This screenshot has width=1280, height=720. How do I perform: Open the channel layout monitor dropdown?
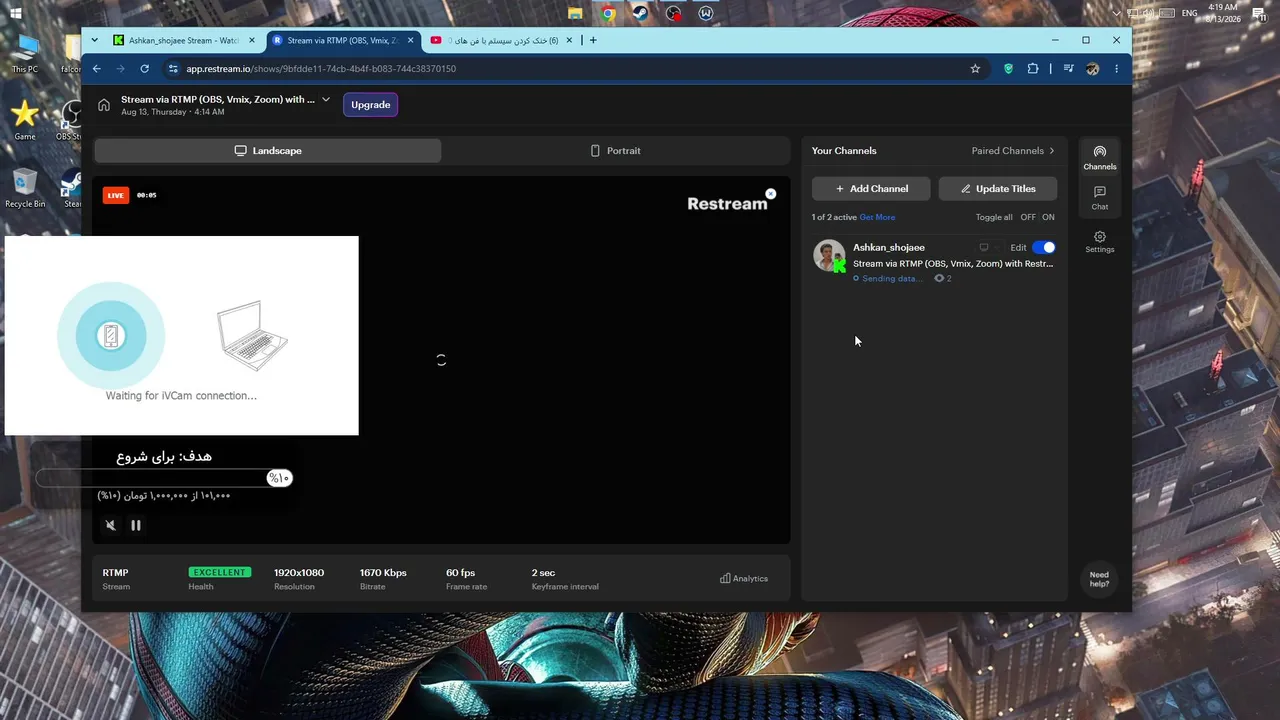click(x=987, y=247)
